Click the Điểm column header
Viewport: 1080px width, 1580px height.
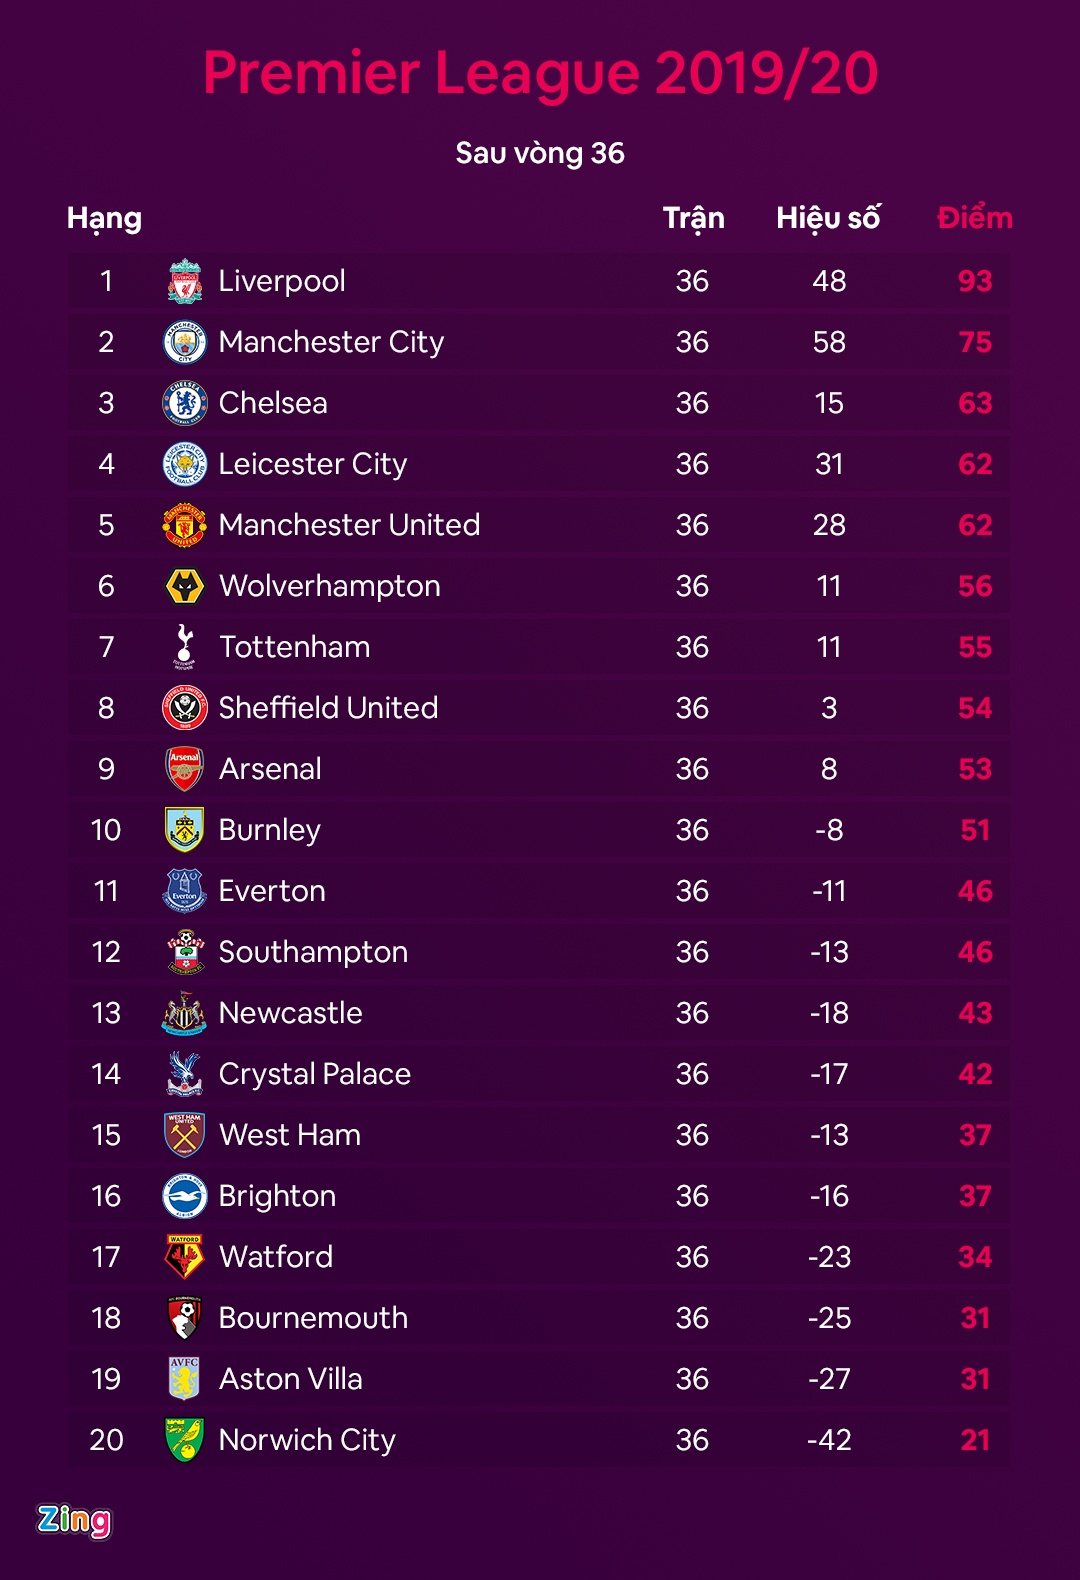(975, 218)
